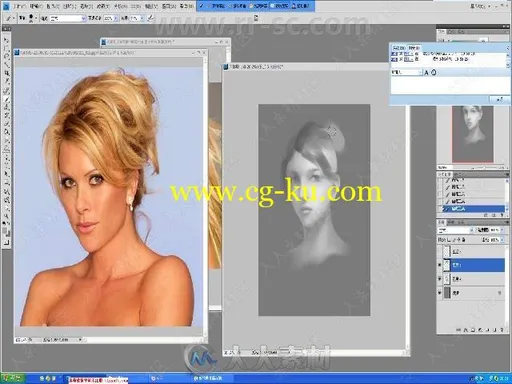Select the Crop tool
Viewport: 512px width, 384px height.
click(6, 73)
